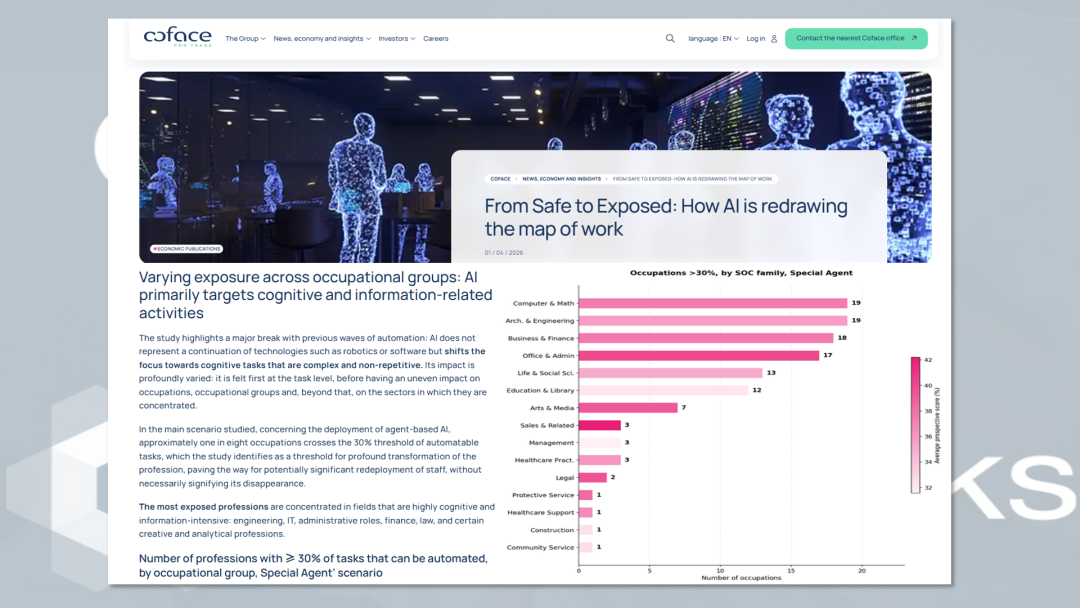Click the Log in link
This screenshot has height=608, width=1080.
click(756, 39)
